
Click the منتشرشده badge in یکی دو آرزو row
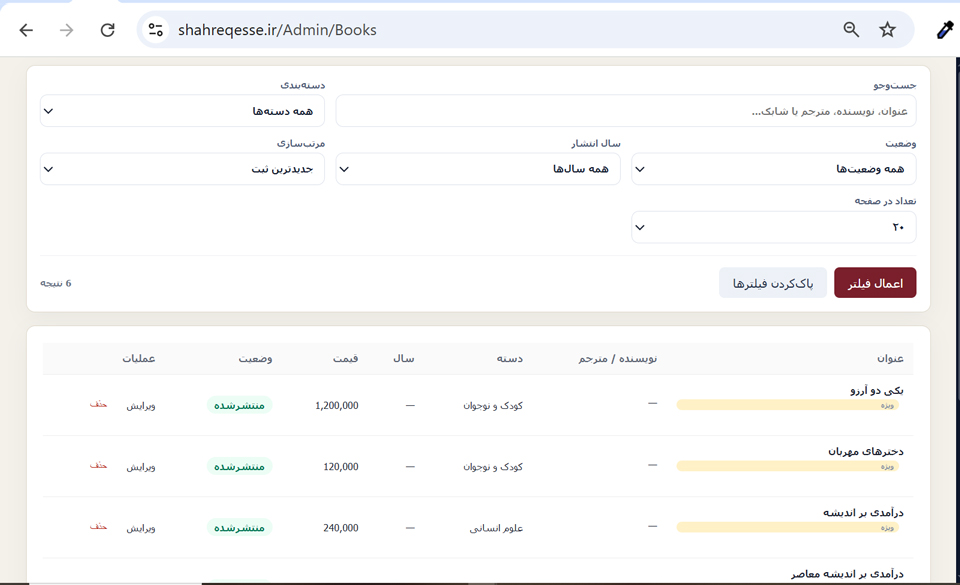pyautogui.click(x=239, y=405)
